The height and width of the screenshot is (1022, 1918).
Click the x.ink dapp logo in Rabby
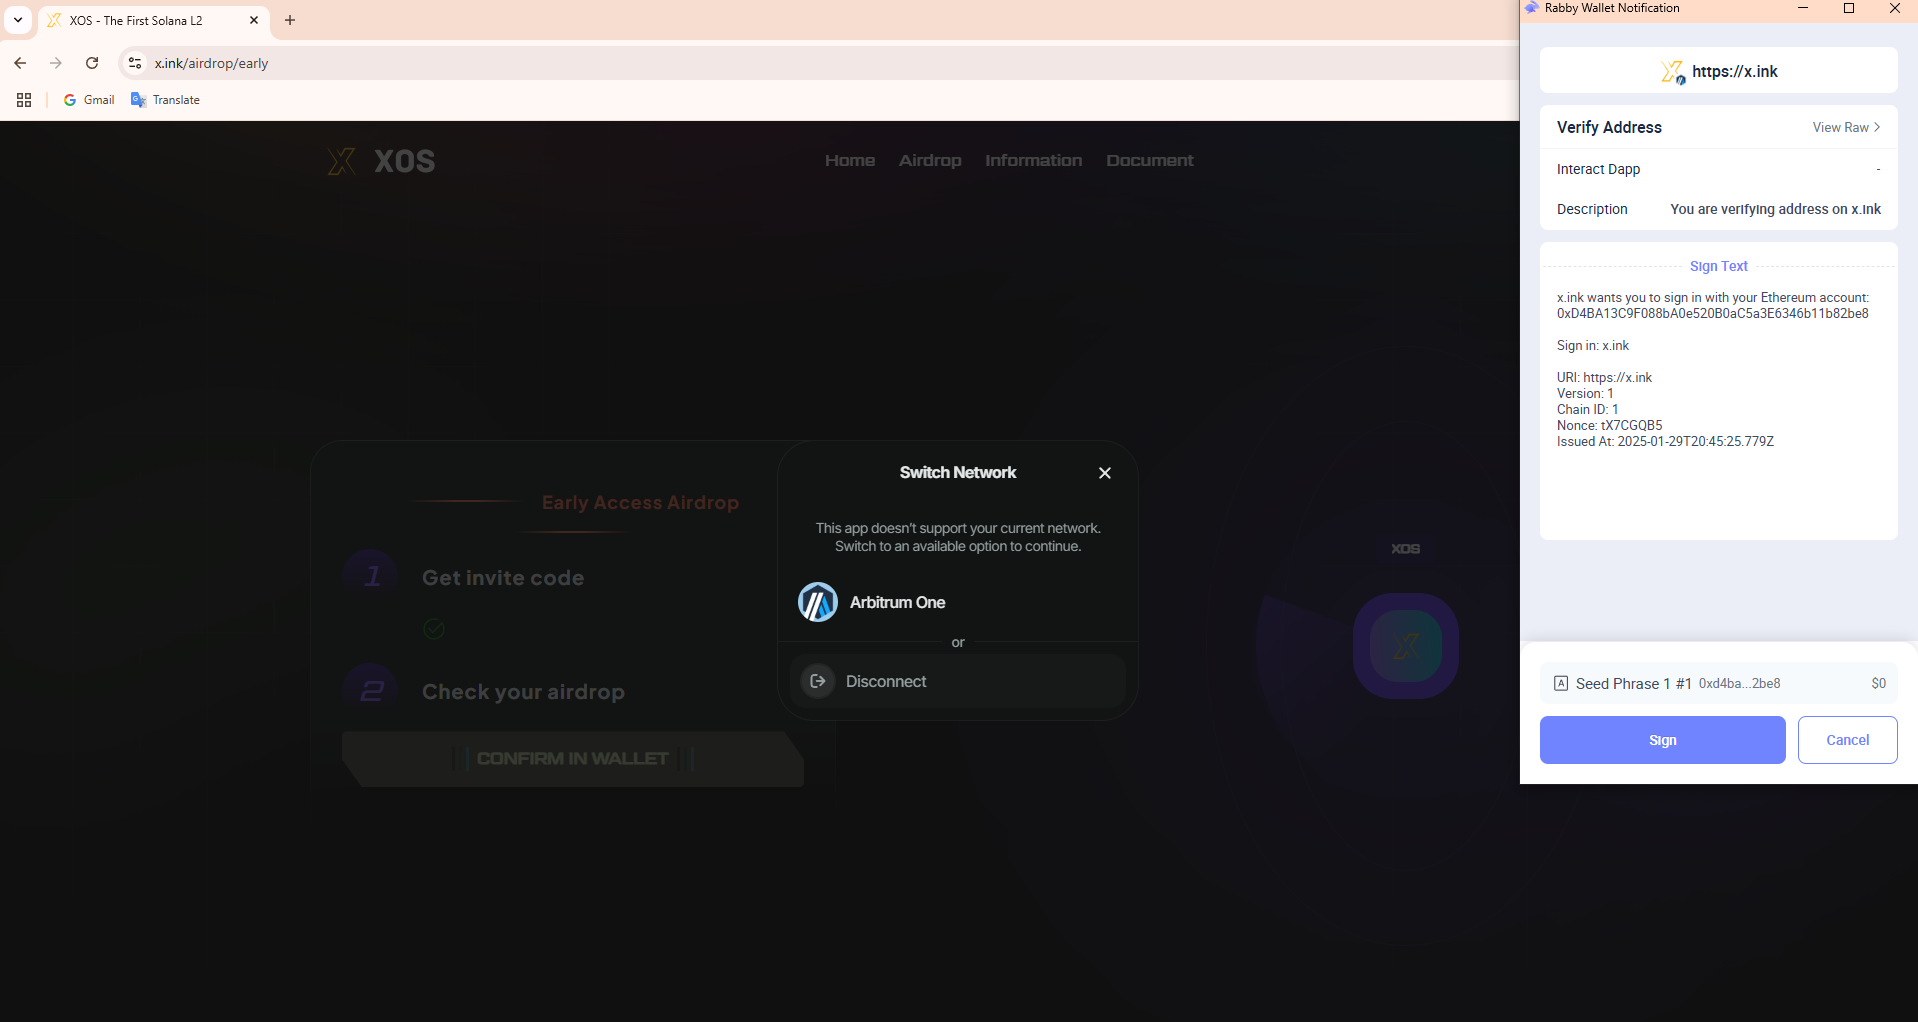pos(1670,70)
